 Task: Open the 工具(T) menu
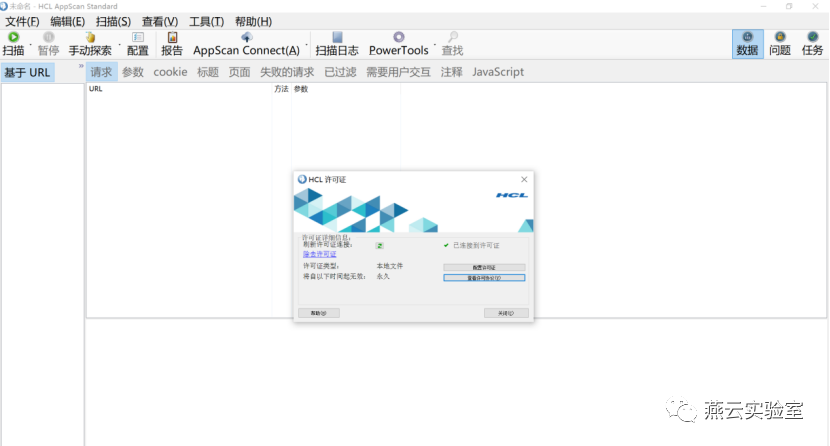click(206, 22)
